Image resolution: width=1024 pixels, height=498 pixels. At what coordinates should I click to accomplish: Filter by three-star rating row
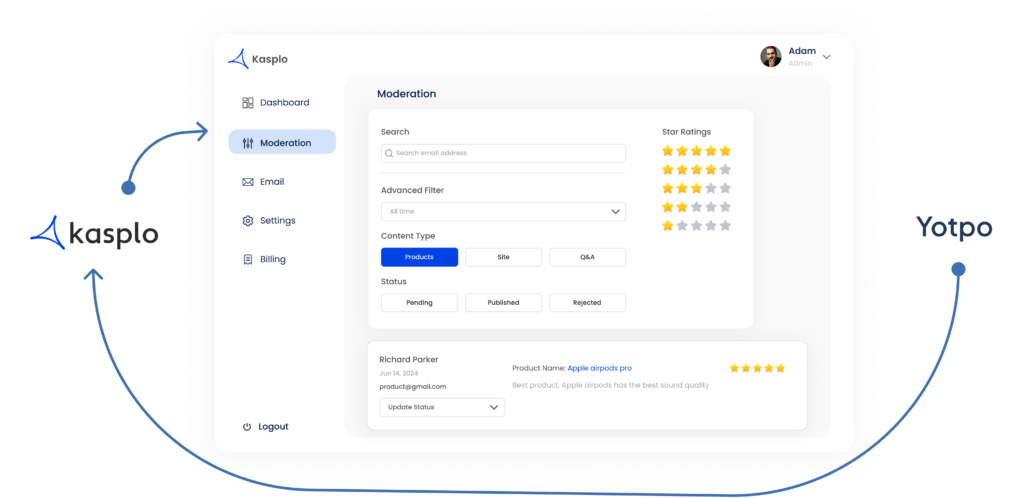click(x=696, y=188)
